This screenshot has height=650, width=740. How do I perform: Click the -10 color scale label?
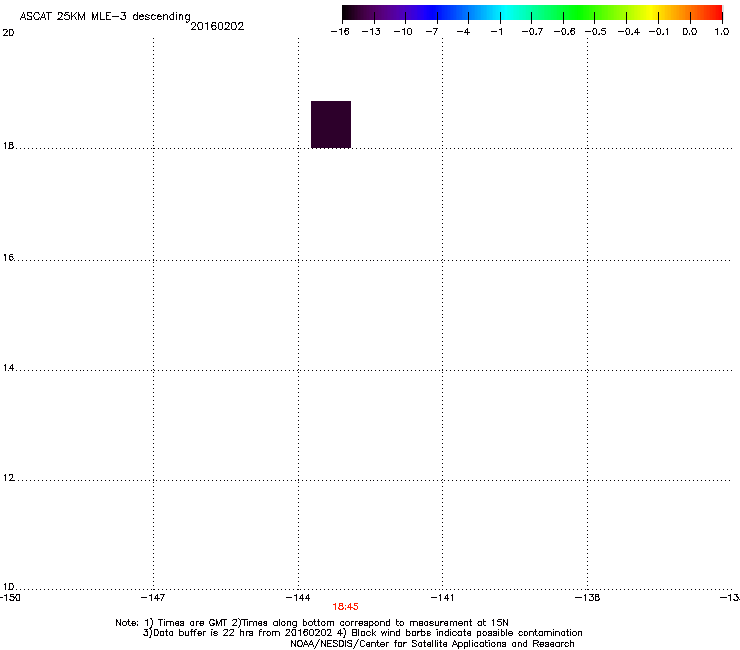tap(403, 32)
